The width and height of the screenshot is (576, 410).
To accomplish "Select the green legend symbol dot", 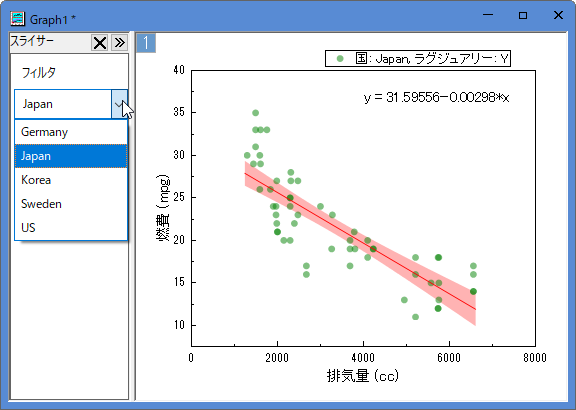I will point(340,58).
